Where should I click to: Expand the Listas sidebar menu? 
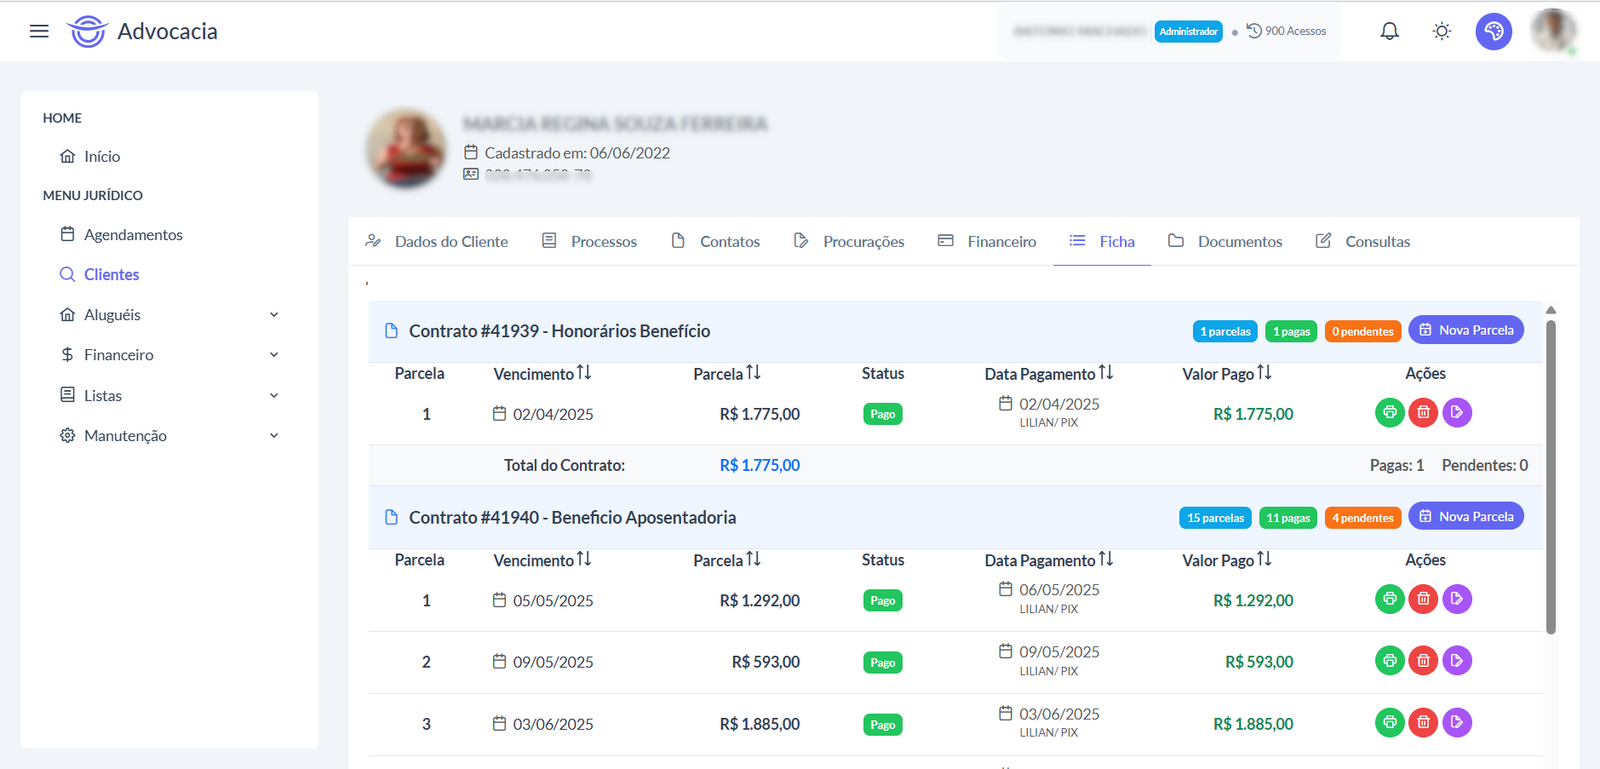(x=169, y=396)
